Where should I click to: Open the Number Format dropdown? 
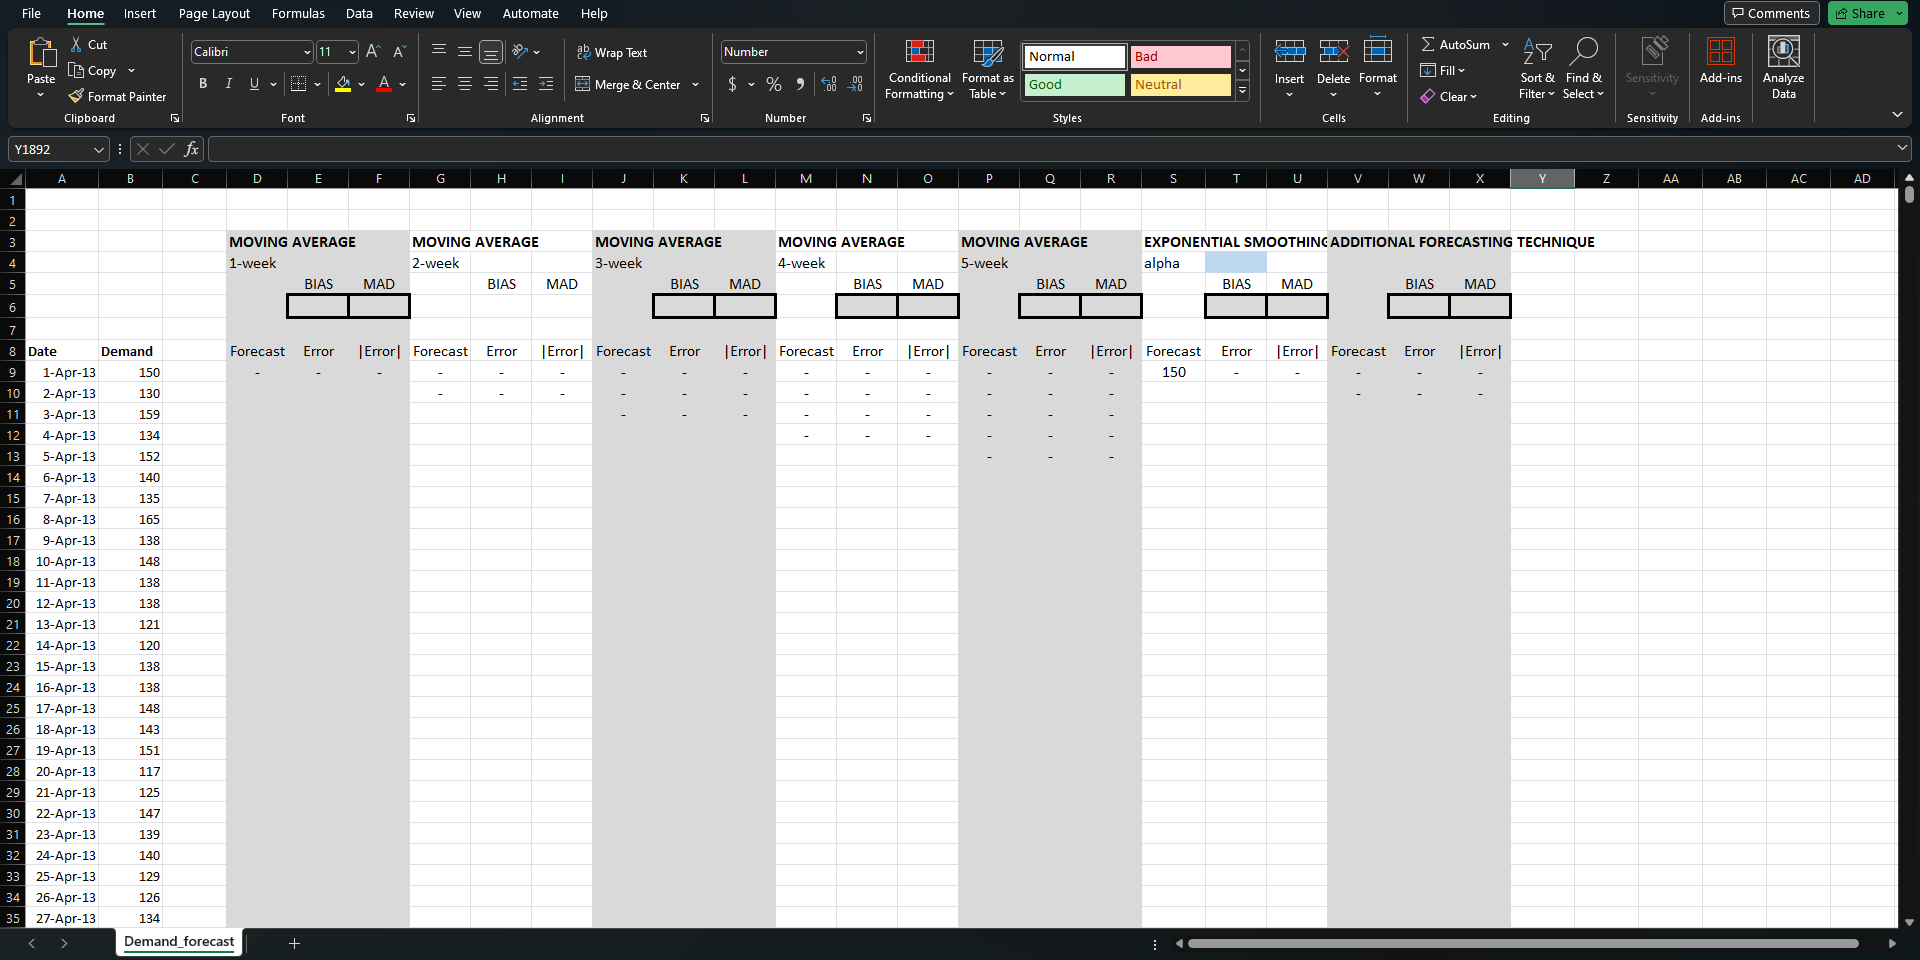858,51
